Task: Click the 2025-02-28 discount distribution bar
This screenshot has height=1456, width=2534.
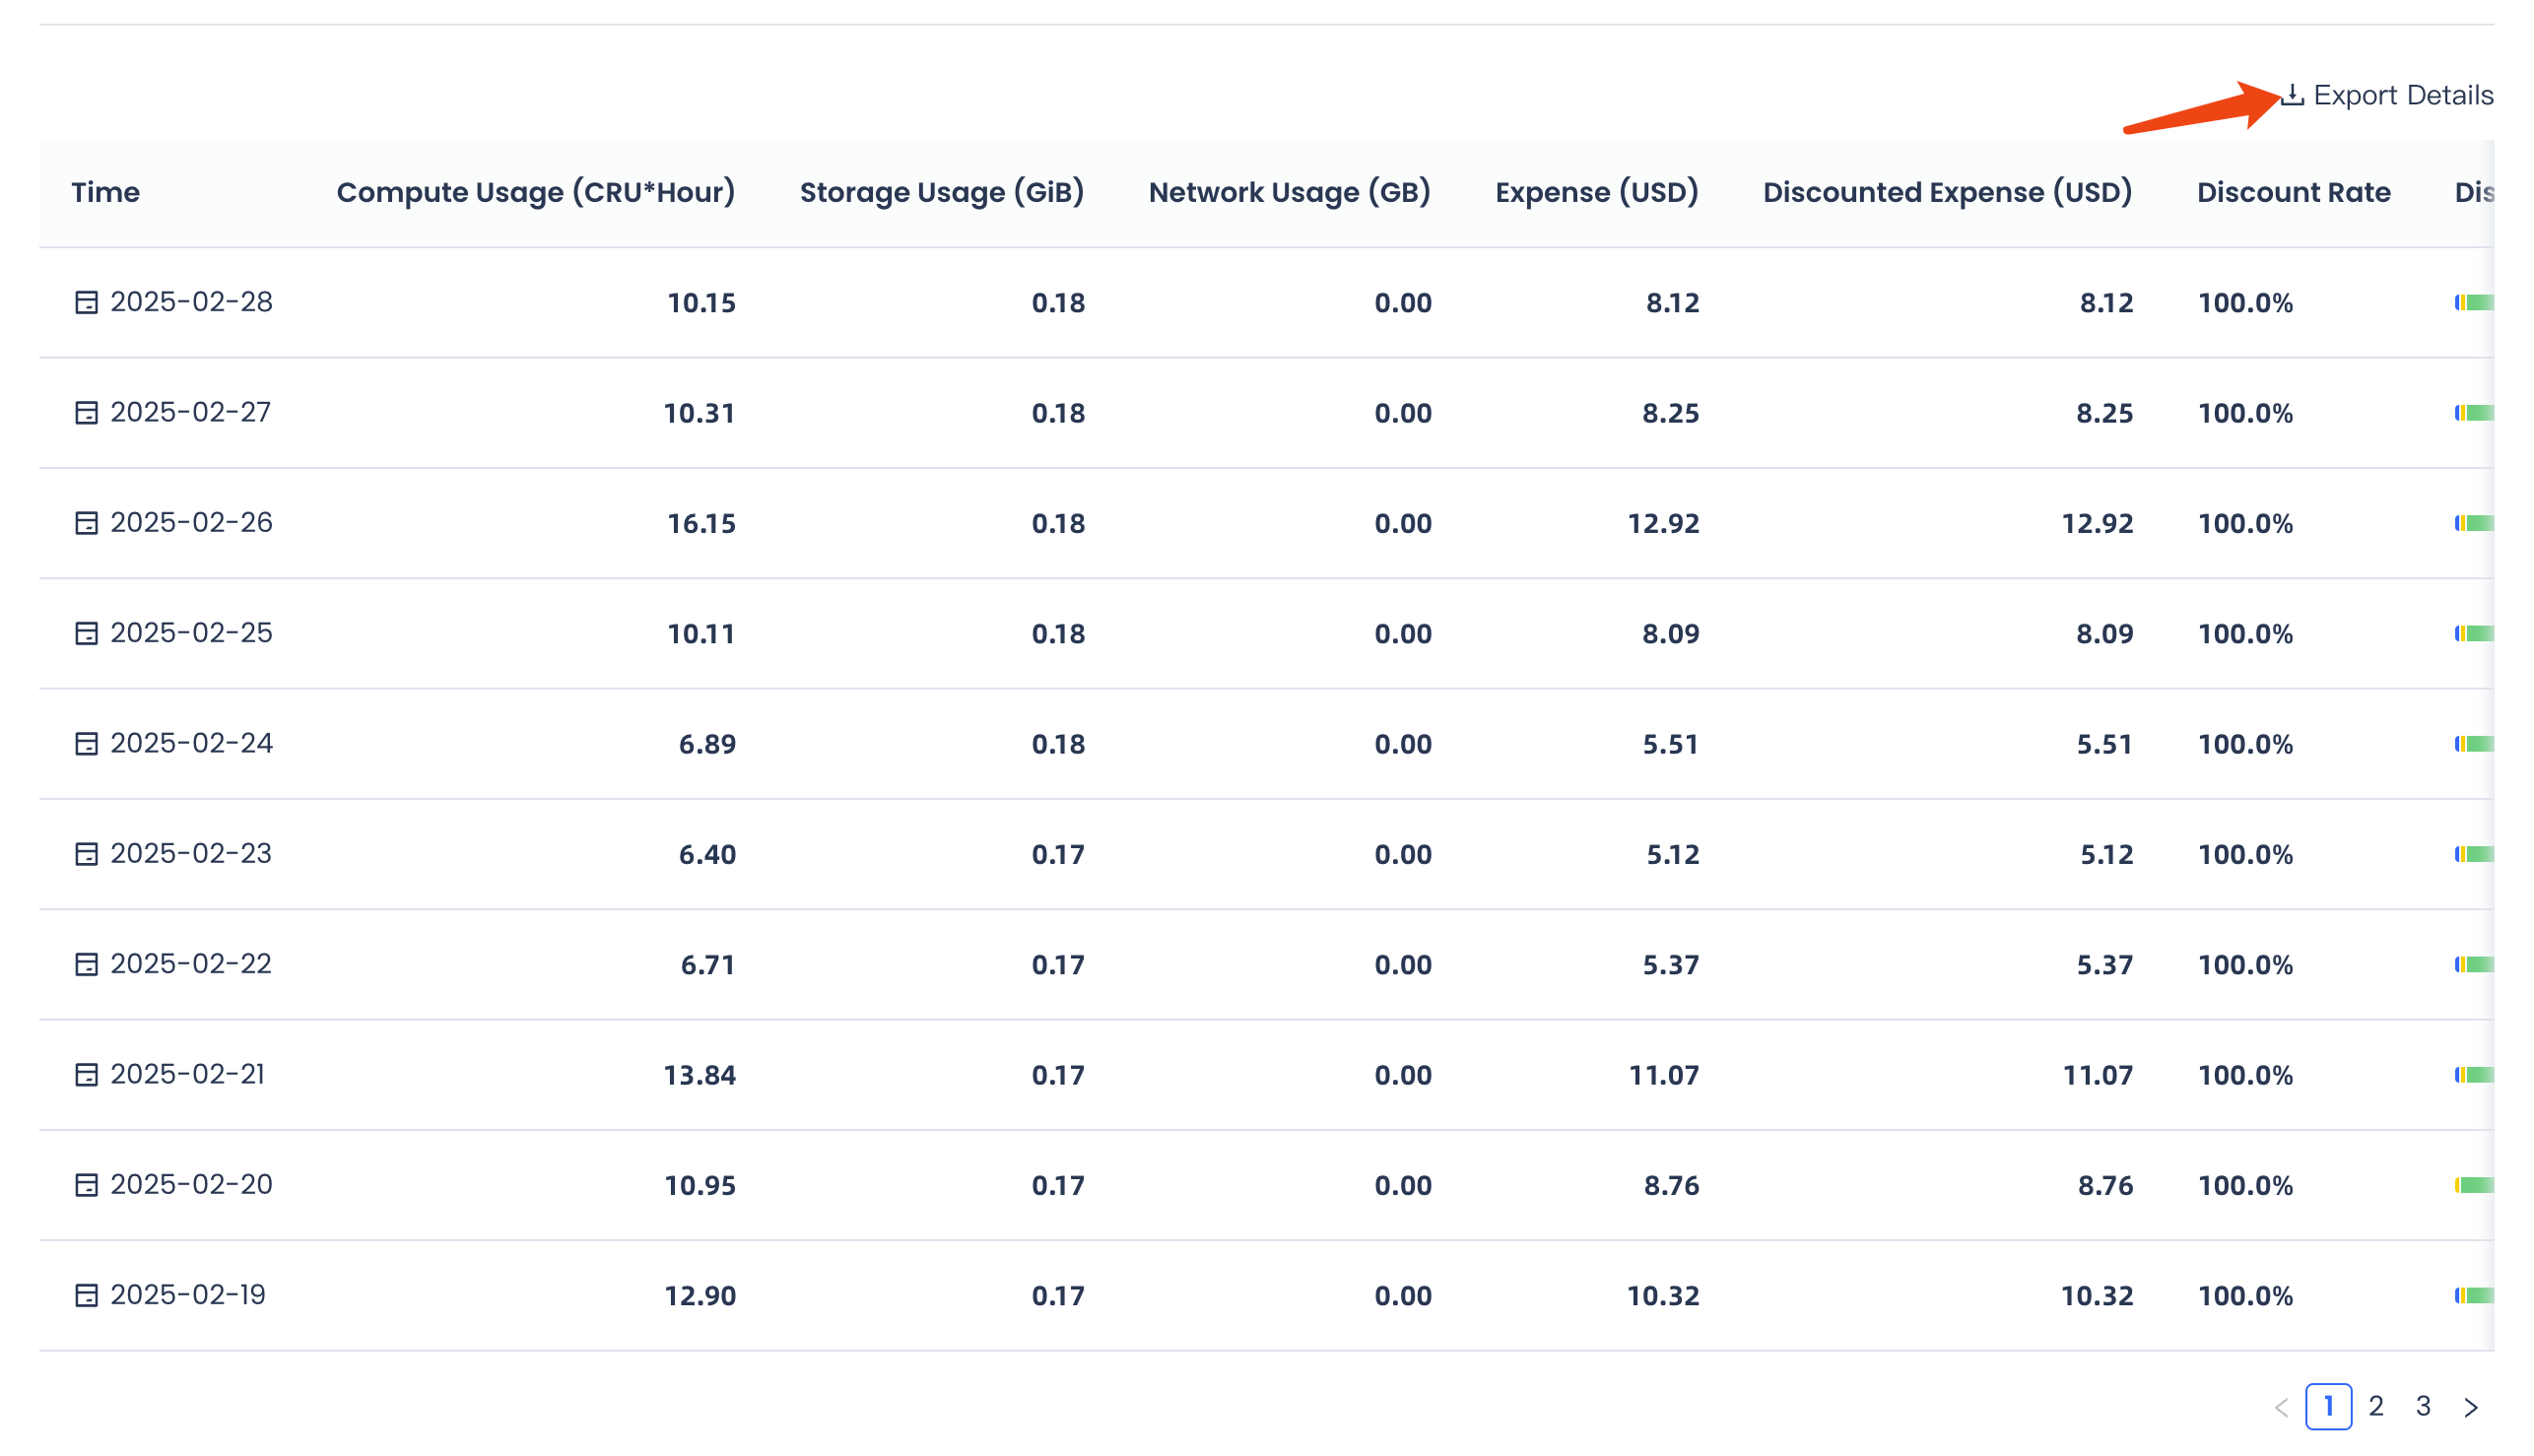Action: point(2474,302)
